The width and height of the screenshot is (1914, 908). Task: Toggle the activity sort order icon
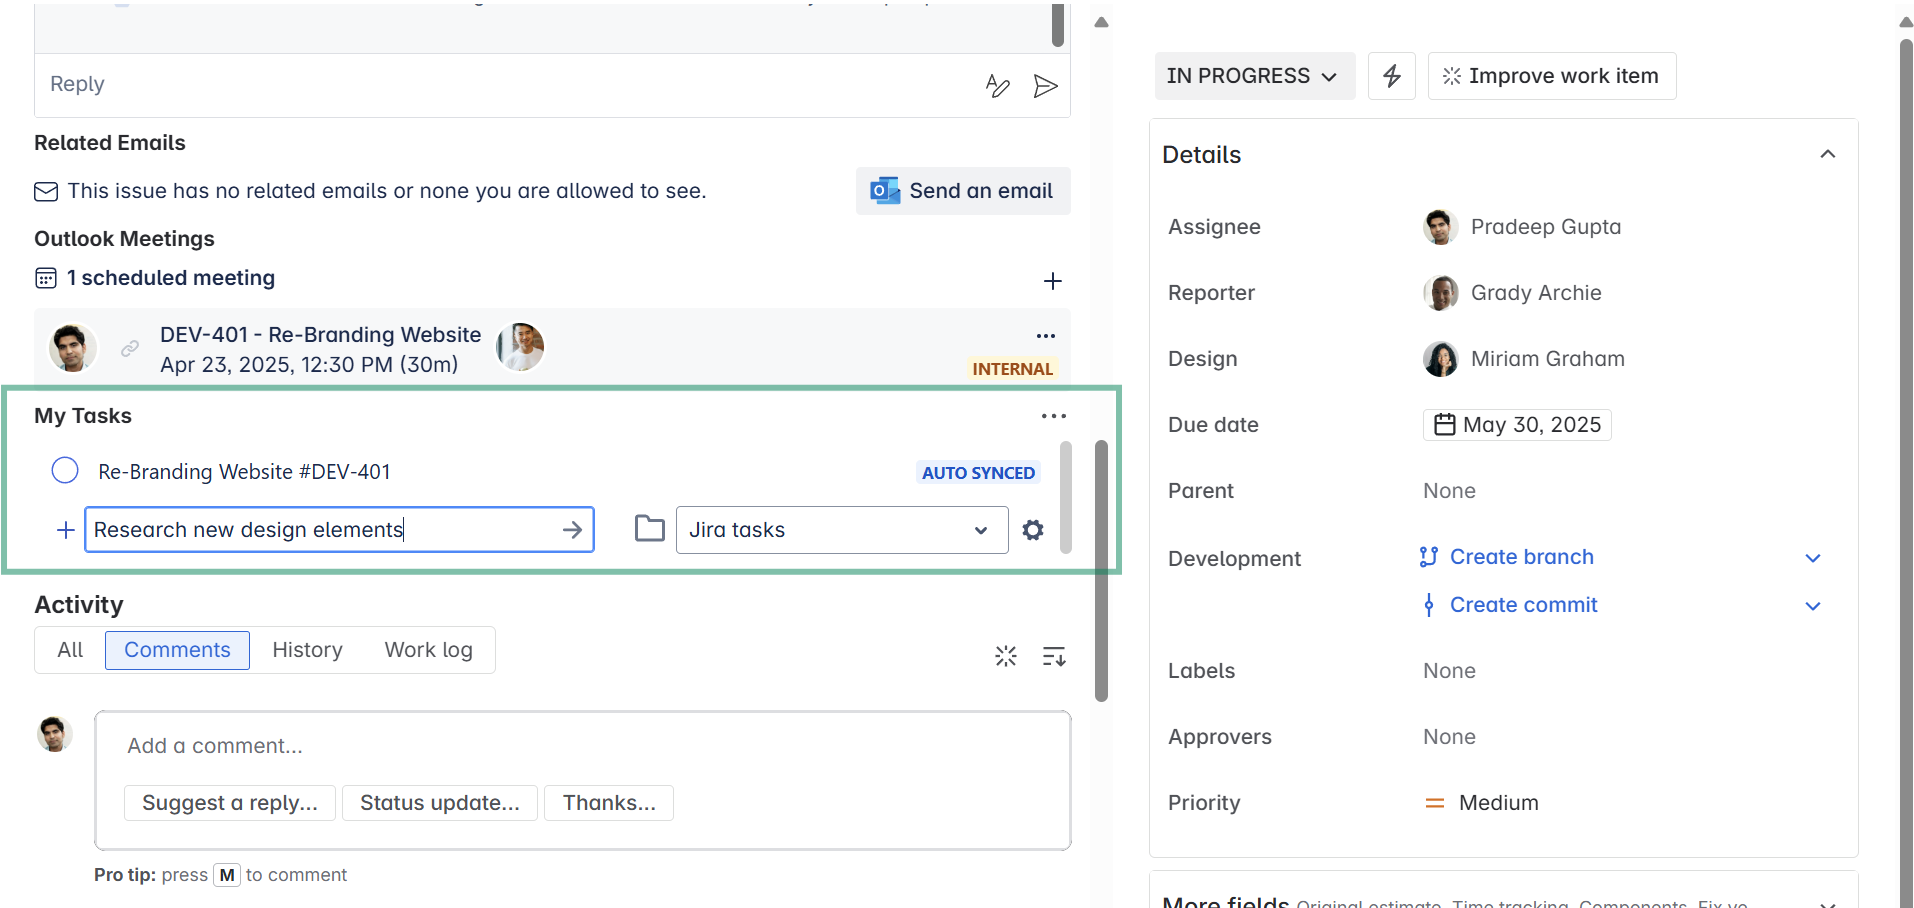point(1054,656)
